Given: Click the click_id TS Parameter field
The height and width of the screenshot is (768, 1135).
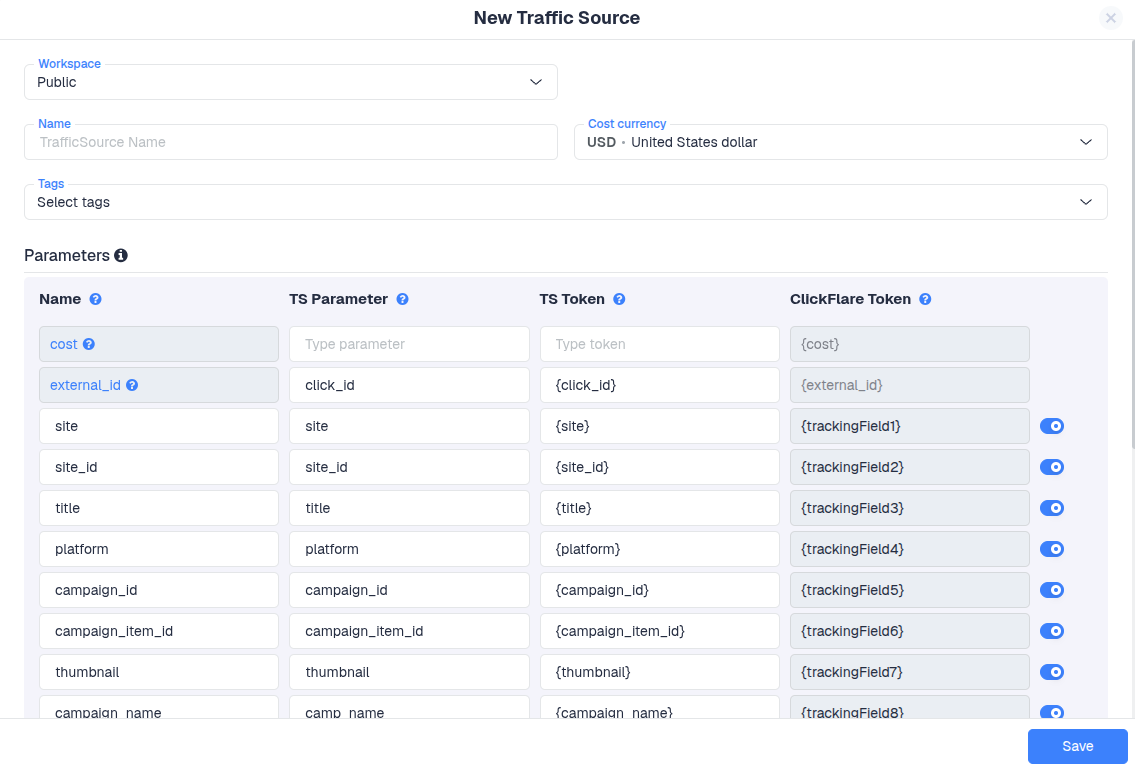Looking at the screenshot, I should 409,385.
